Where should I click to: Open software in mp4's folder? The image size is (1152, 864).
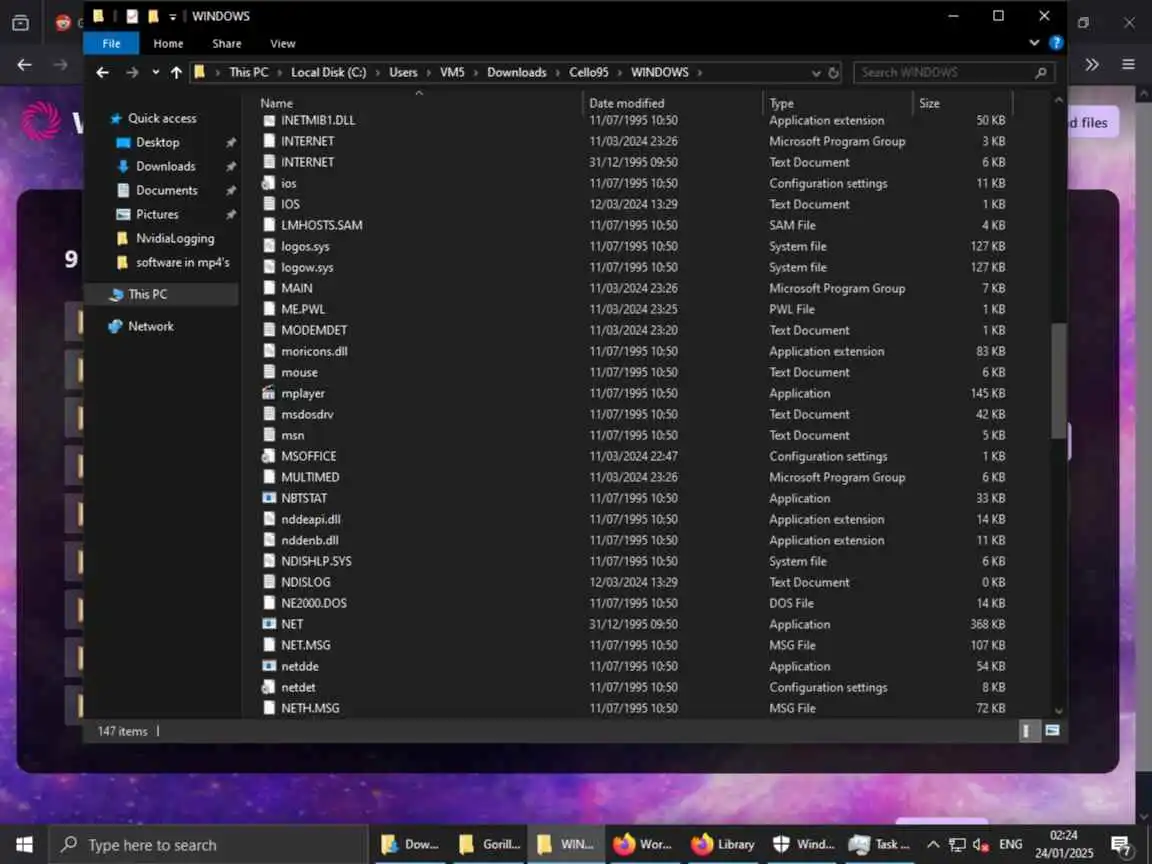[182, 262]
